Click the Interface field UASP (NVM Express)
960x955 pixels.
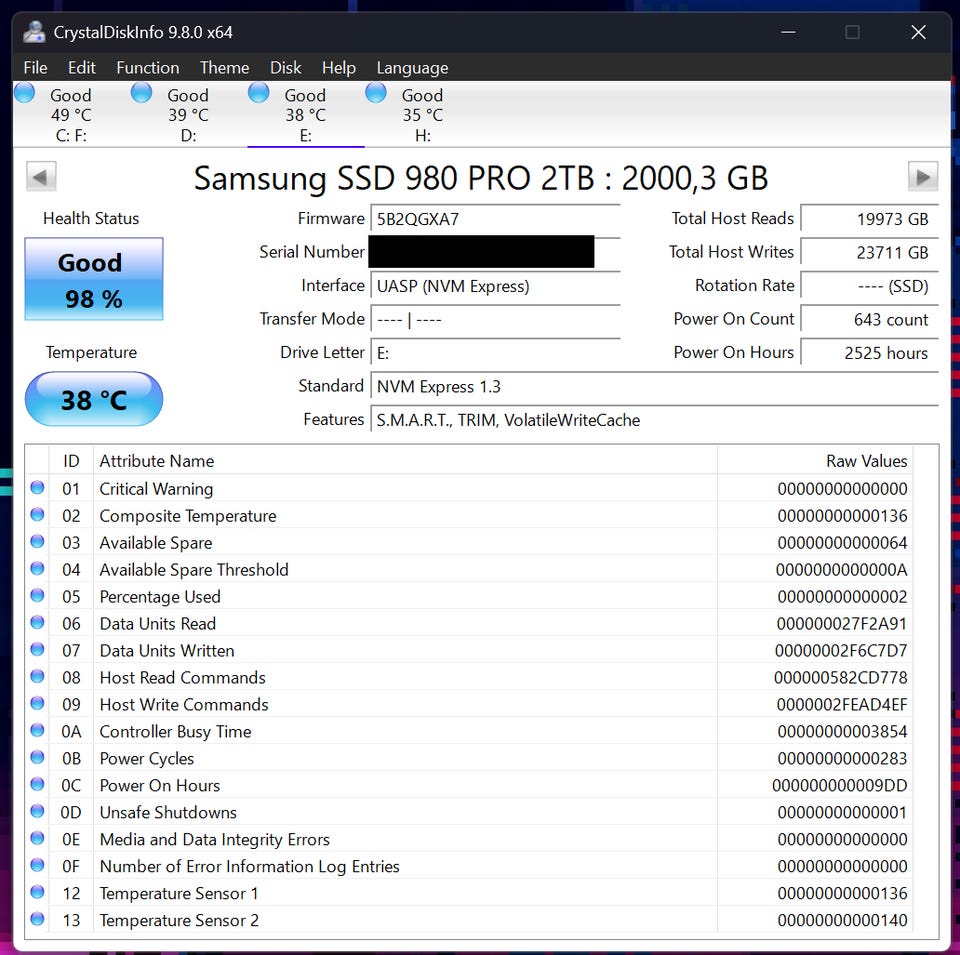(495, 286)
